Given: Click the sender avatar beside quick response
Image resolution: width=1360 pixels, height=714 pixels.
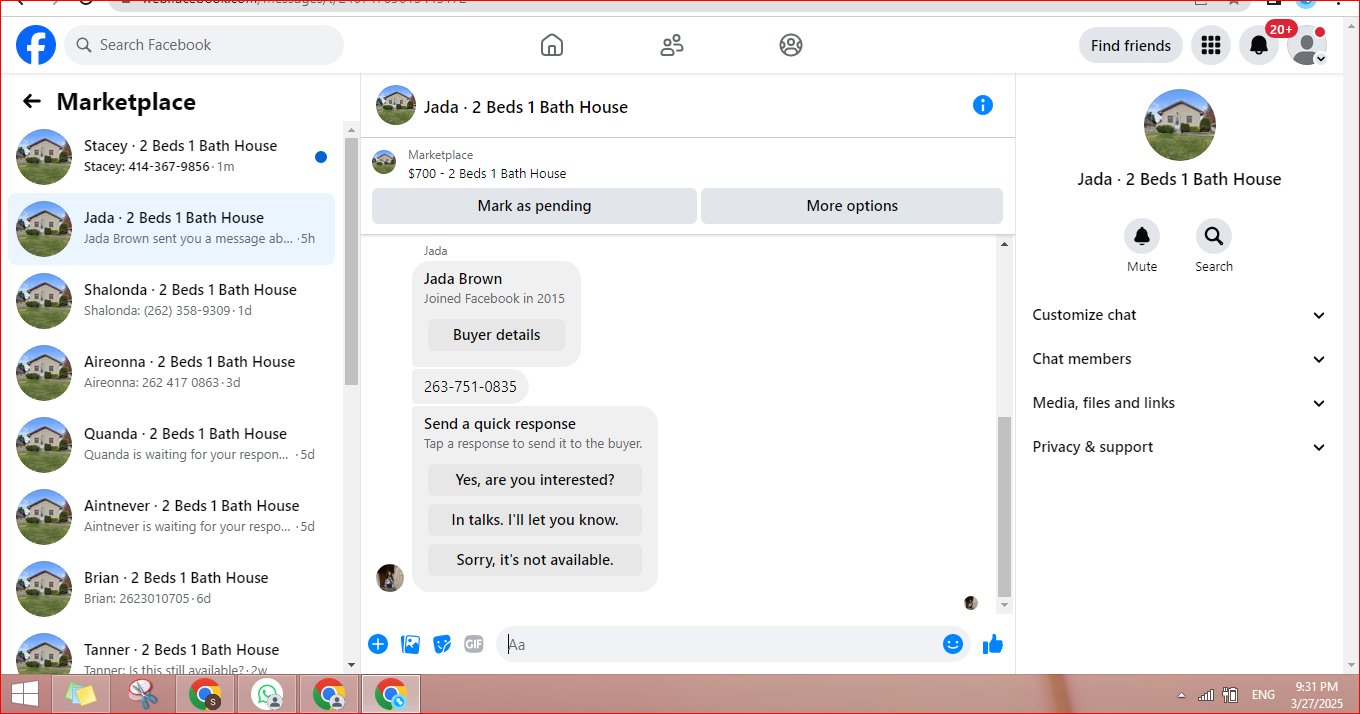Looking at the screenshot, I should 390,577.
